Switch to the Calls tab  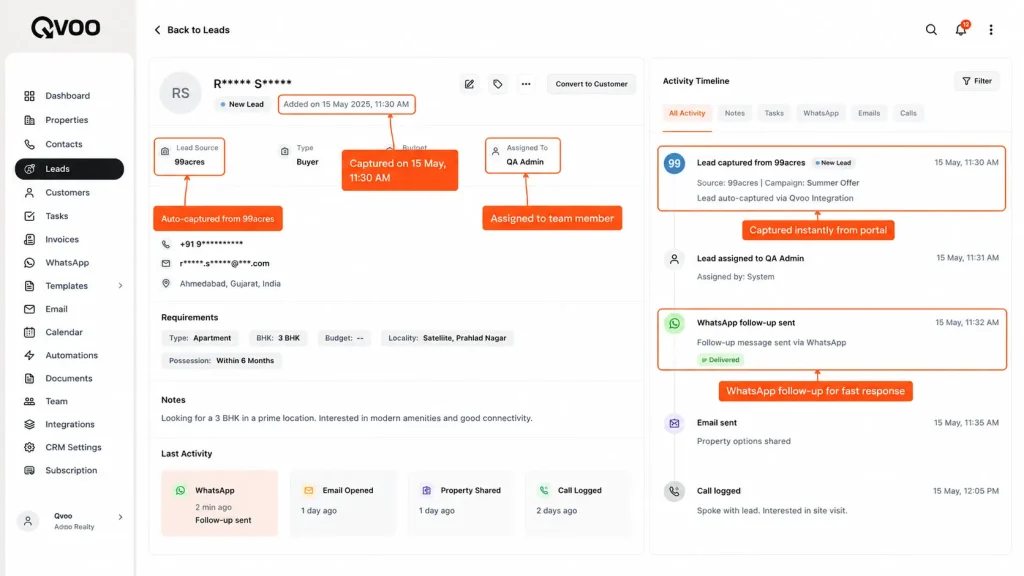tap(908, 113)
